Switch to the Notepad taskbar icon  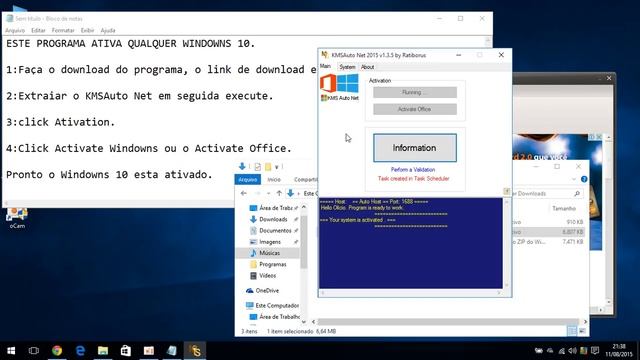[172, 351]
